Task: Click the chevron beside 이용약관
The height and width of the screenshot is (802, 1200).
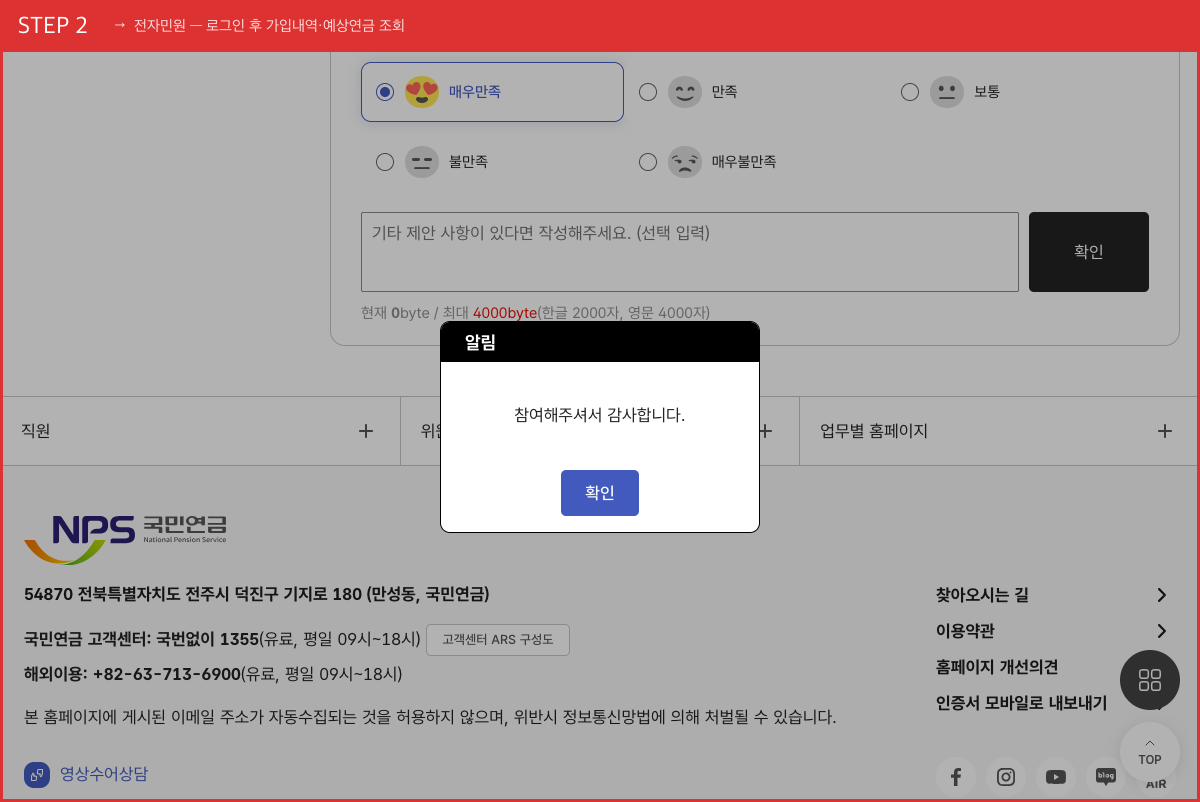Action: click(x=1162, y=631)
